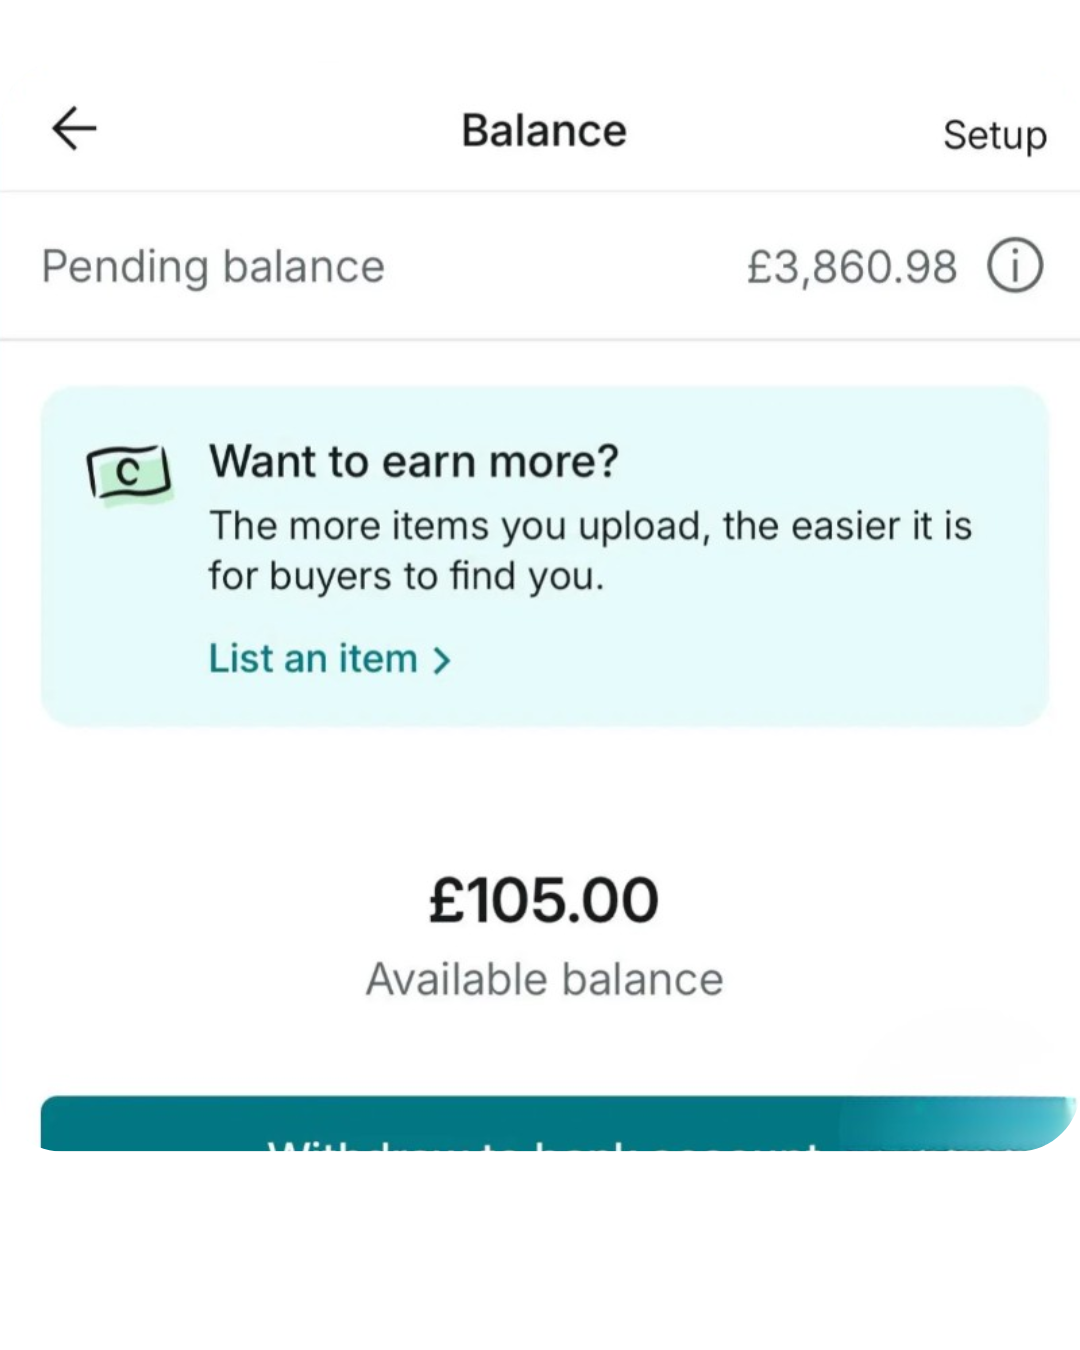Tap the £105.00 available amount
Image resolution: width=1080 pixels, height=1350 pixels.
[x=544, y=900]
